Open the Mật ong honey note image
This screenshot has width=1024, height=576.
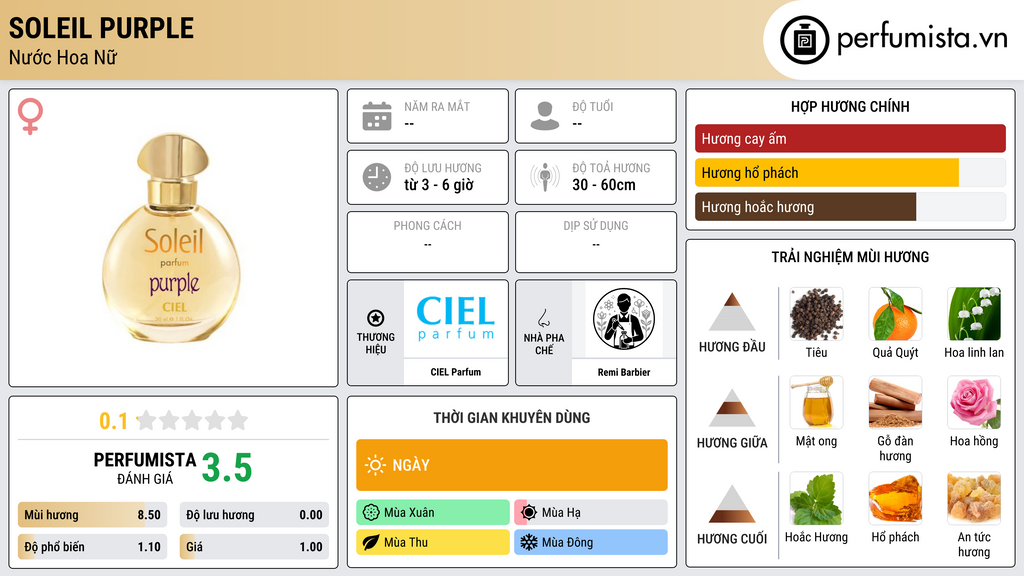tap(816, 402)
